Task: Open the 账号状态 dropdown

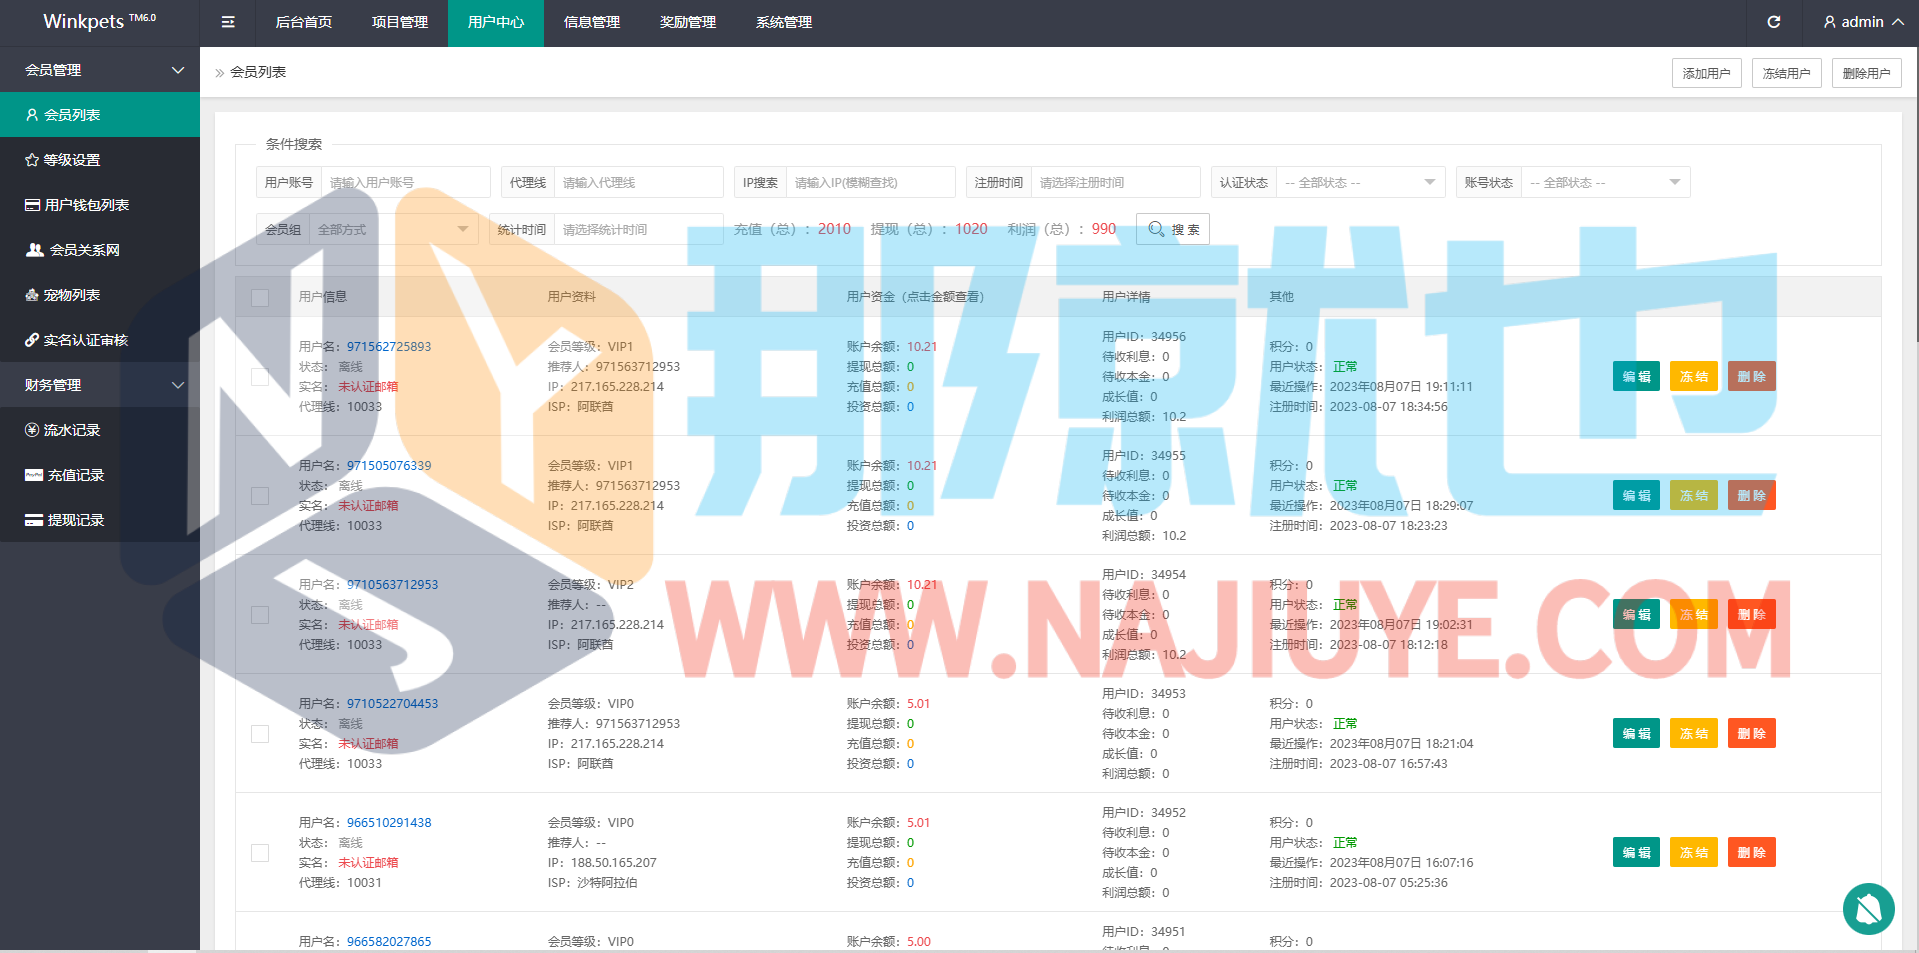Action: (1605, 183)
